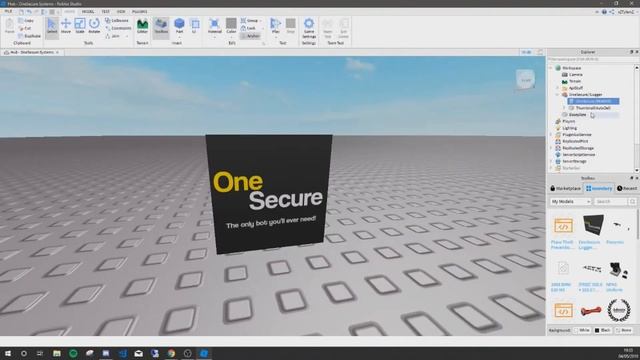Open Inventory tab in Toolbox
Screen dimensions: 640x360
(599, 188)
